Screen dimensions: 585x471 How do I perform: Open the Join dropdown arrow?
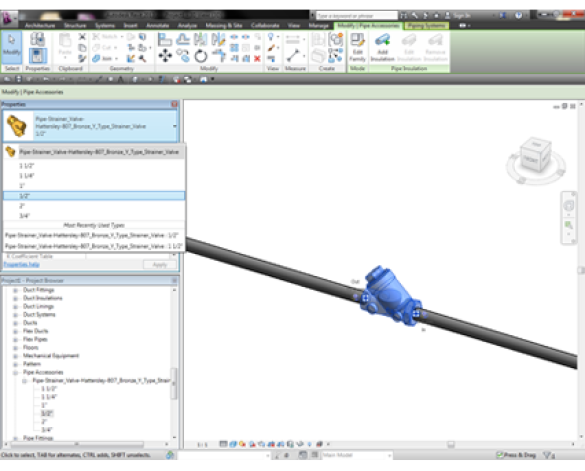(117, 59)
